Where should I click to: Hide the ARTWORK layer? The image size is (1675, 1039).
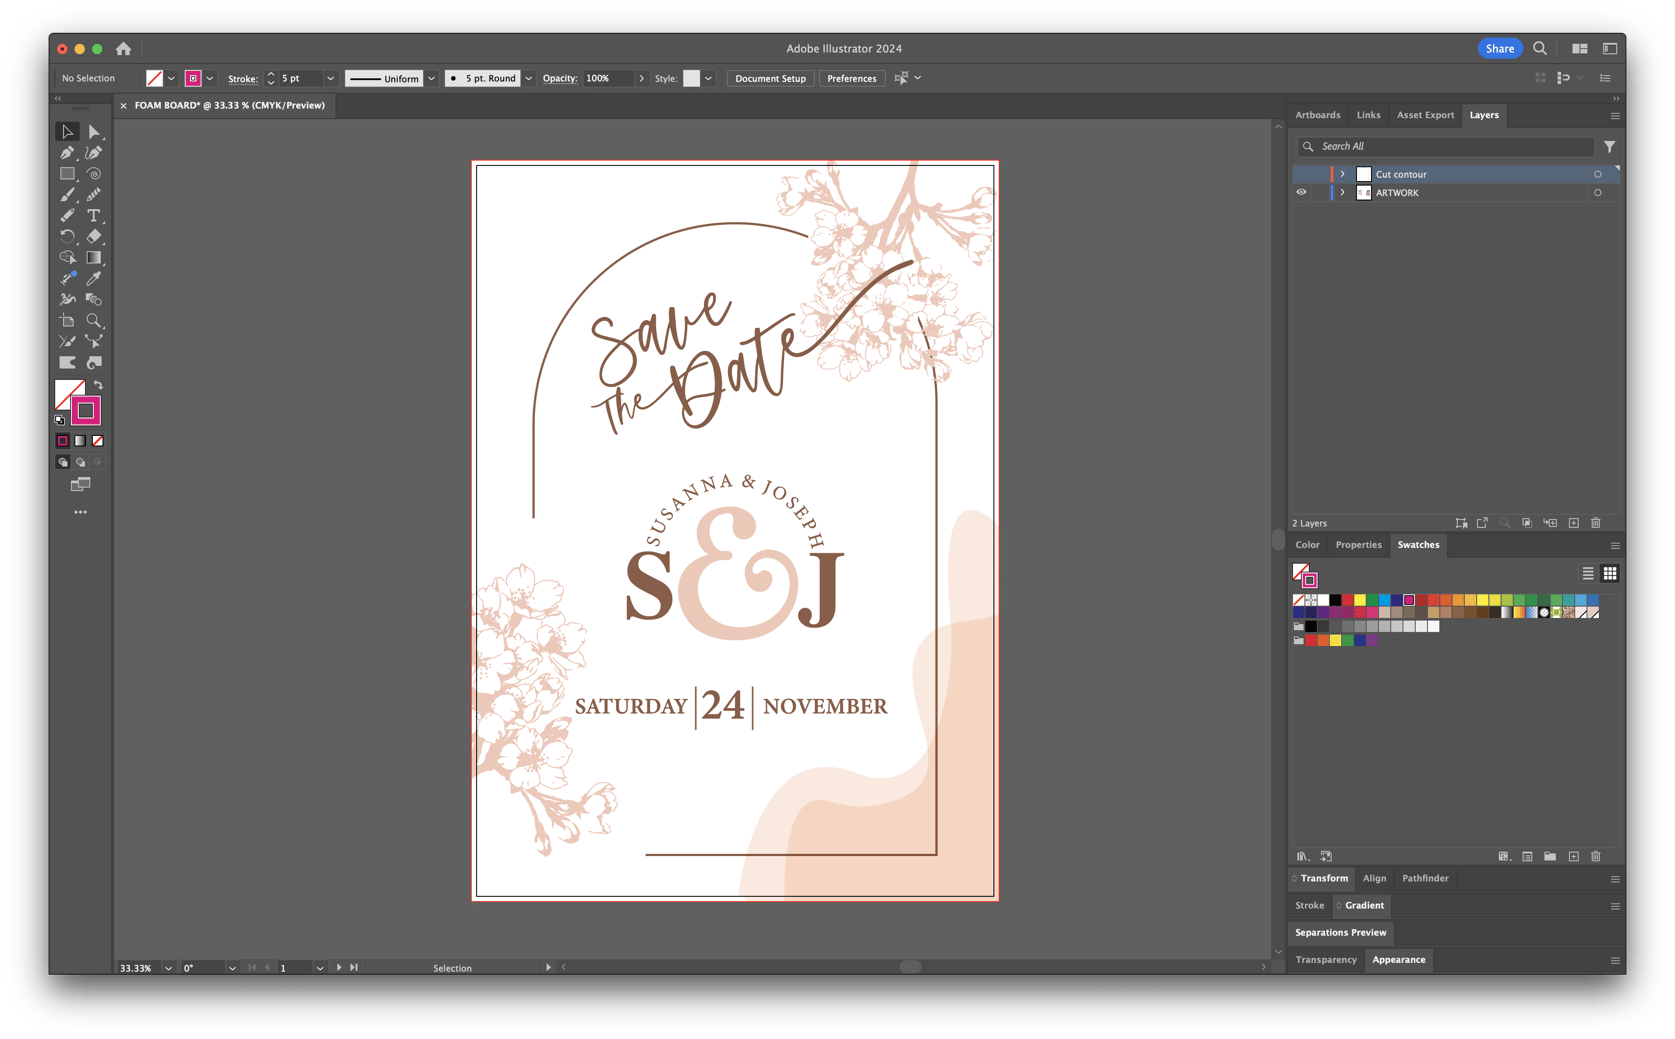(x=1301, y=193)
